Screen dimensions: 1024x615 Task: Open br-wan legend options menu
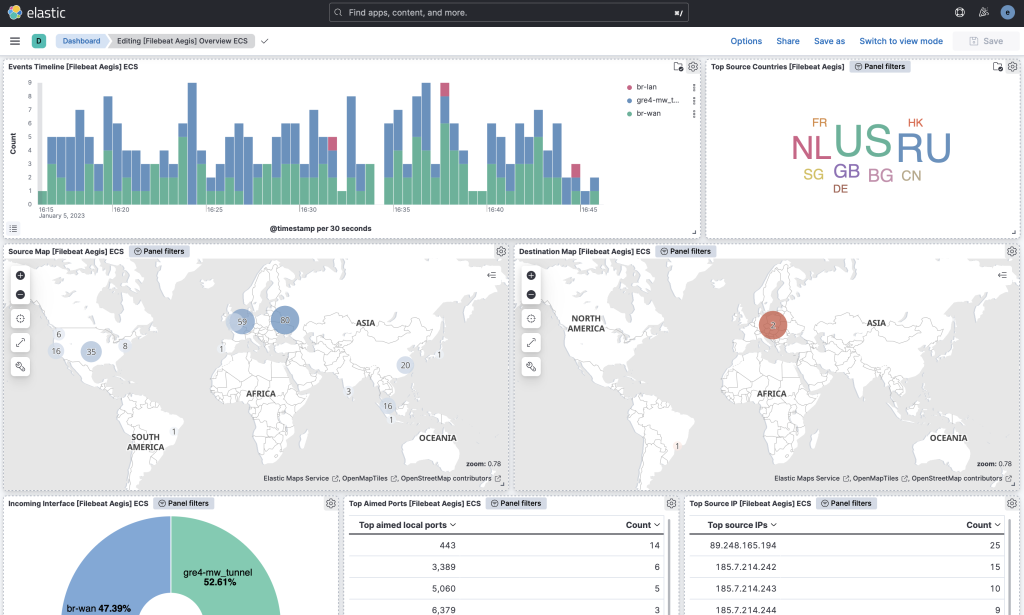[x=694, y=114]
